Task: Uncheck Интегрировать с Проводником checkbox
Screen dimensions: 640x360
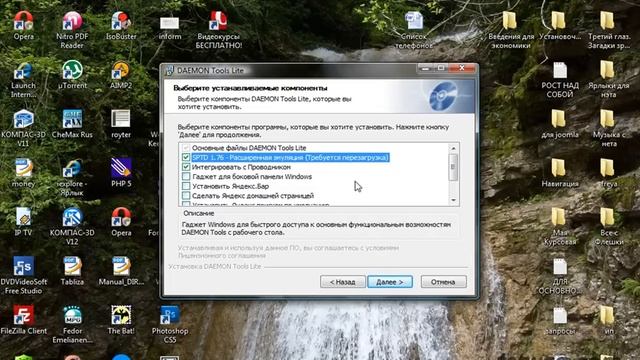Action: (x=186, y=167)
